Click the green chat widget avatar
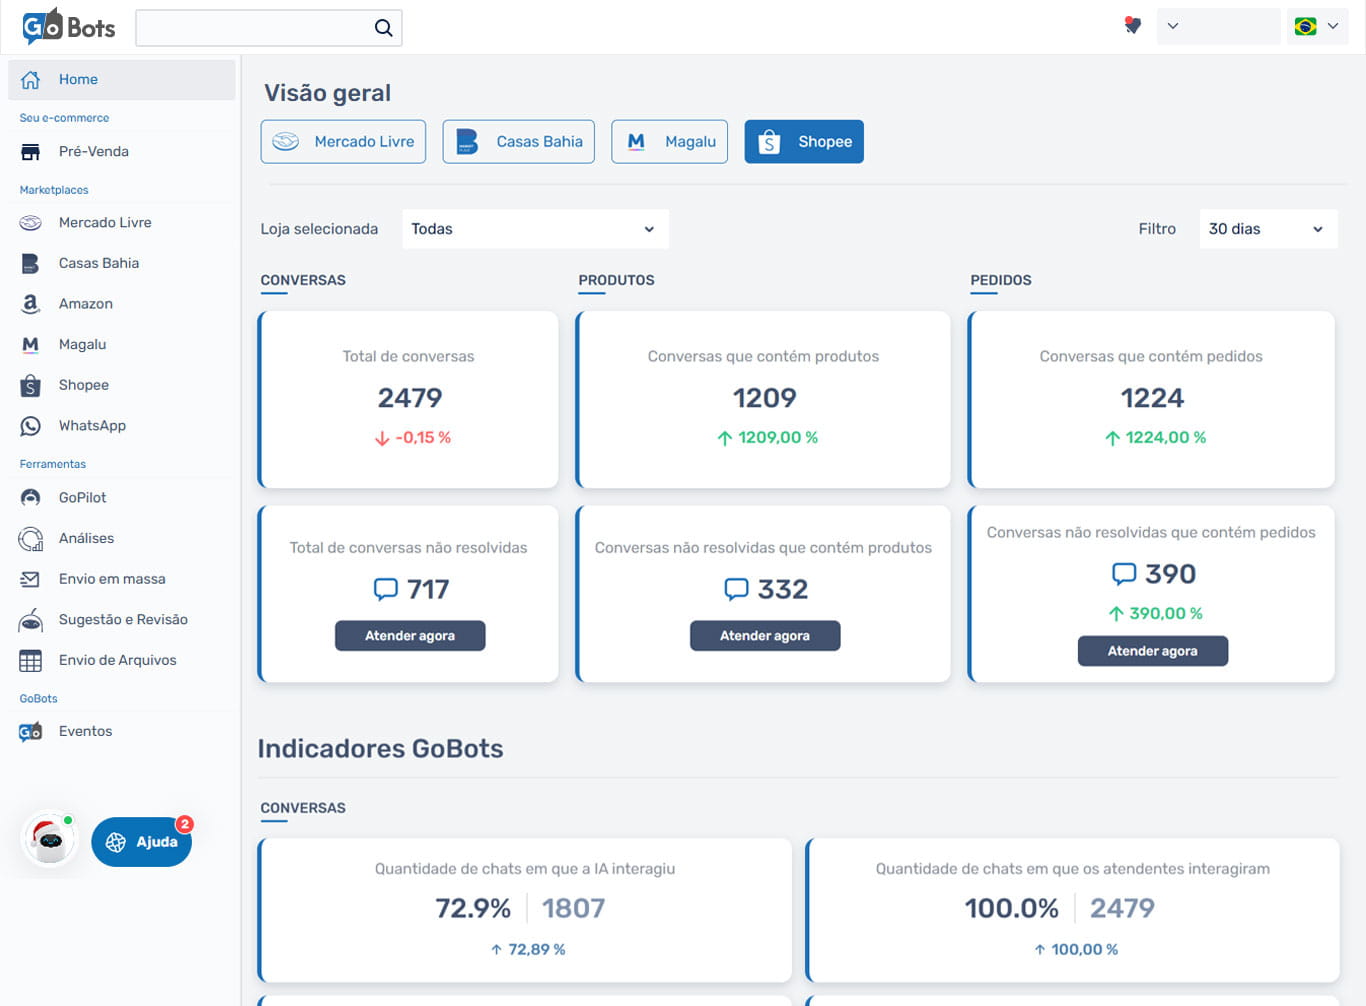 coord(49,840)
